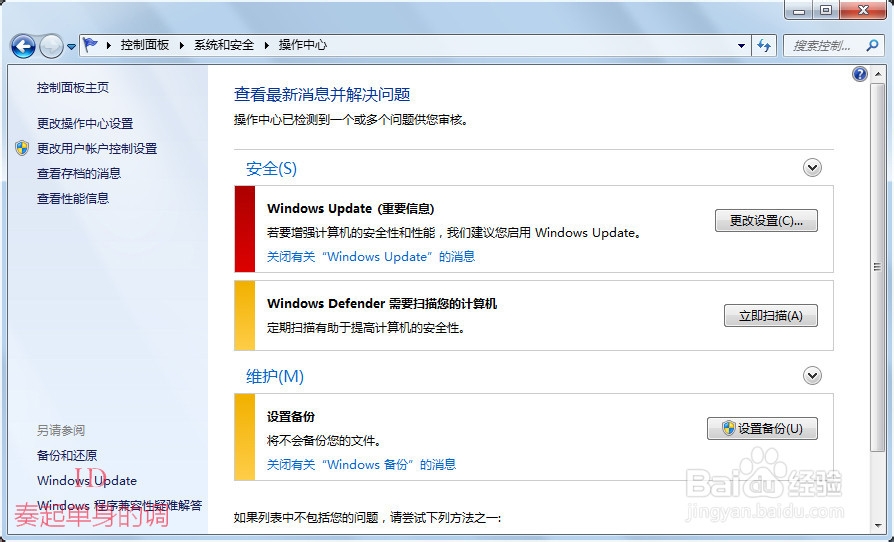This screenshot has width=894, height=542.
Task: Click 立即扫描(A) button
Action: 771,316
